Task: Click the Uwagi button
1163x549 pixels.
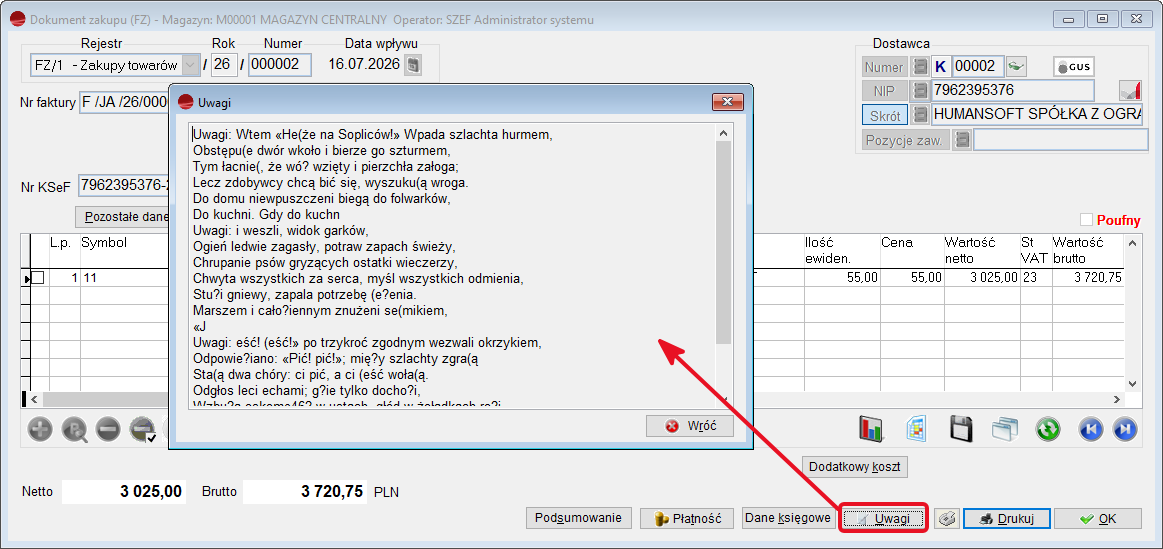Action: (x=883, y=519)
